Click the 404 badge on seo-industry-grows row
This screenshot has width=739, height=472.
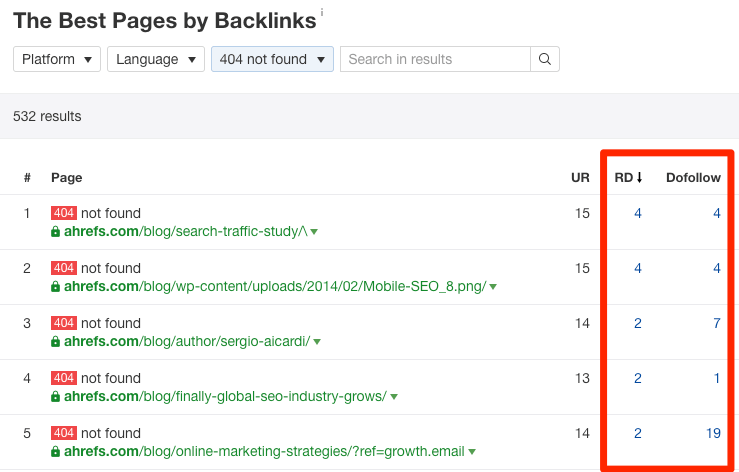pos(64,378)
